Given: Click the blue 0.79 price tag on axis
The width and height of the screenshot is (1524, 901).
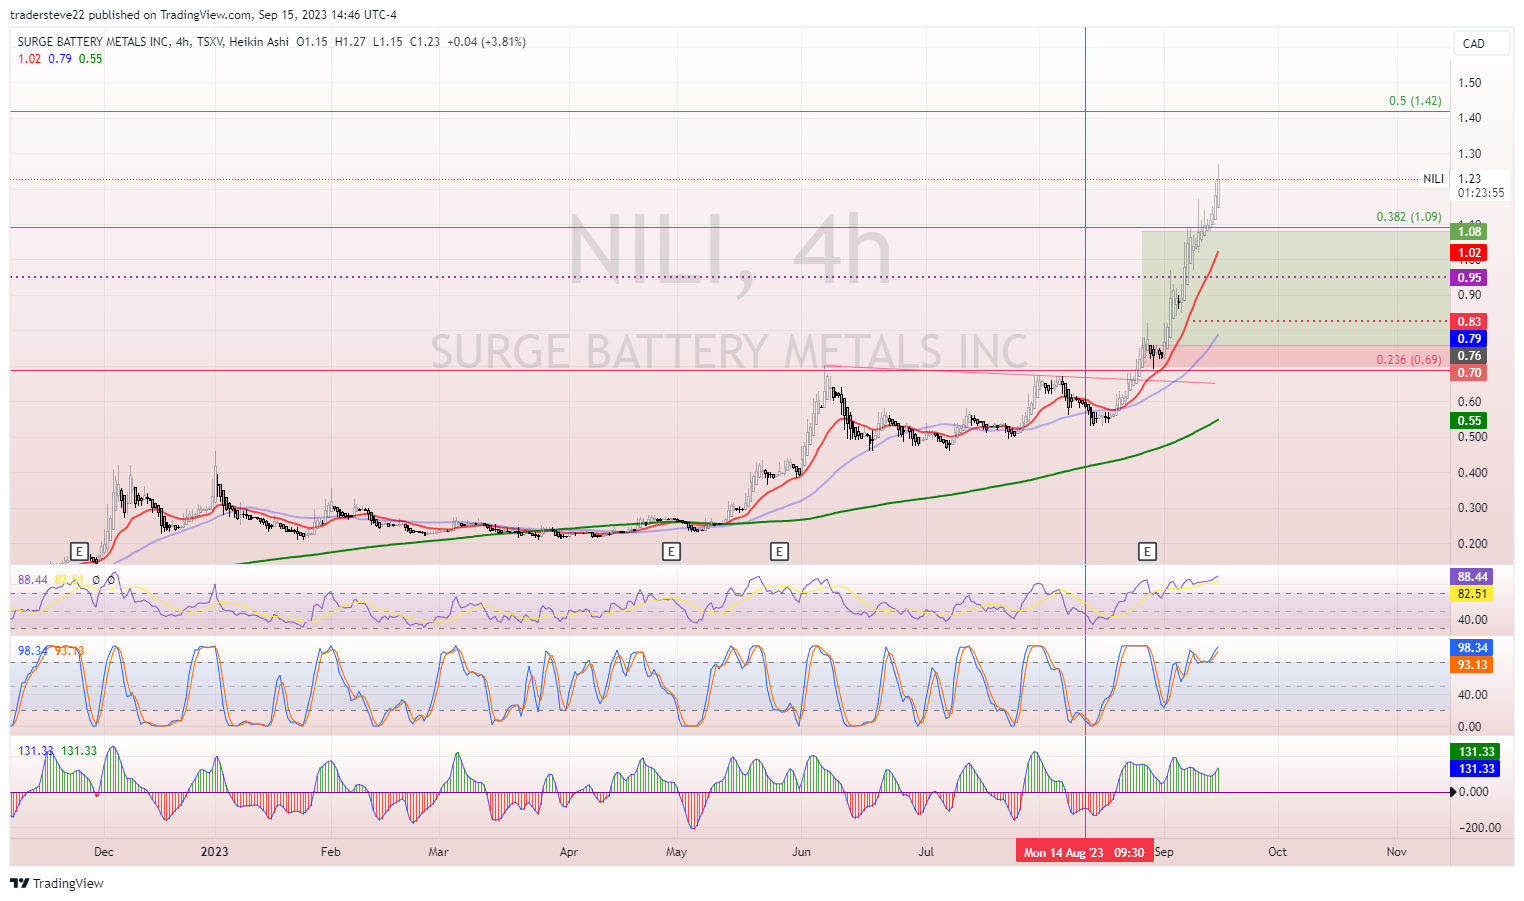Looking at the screenshot, I should coord(1469,339).
